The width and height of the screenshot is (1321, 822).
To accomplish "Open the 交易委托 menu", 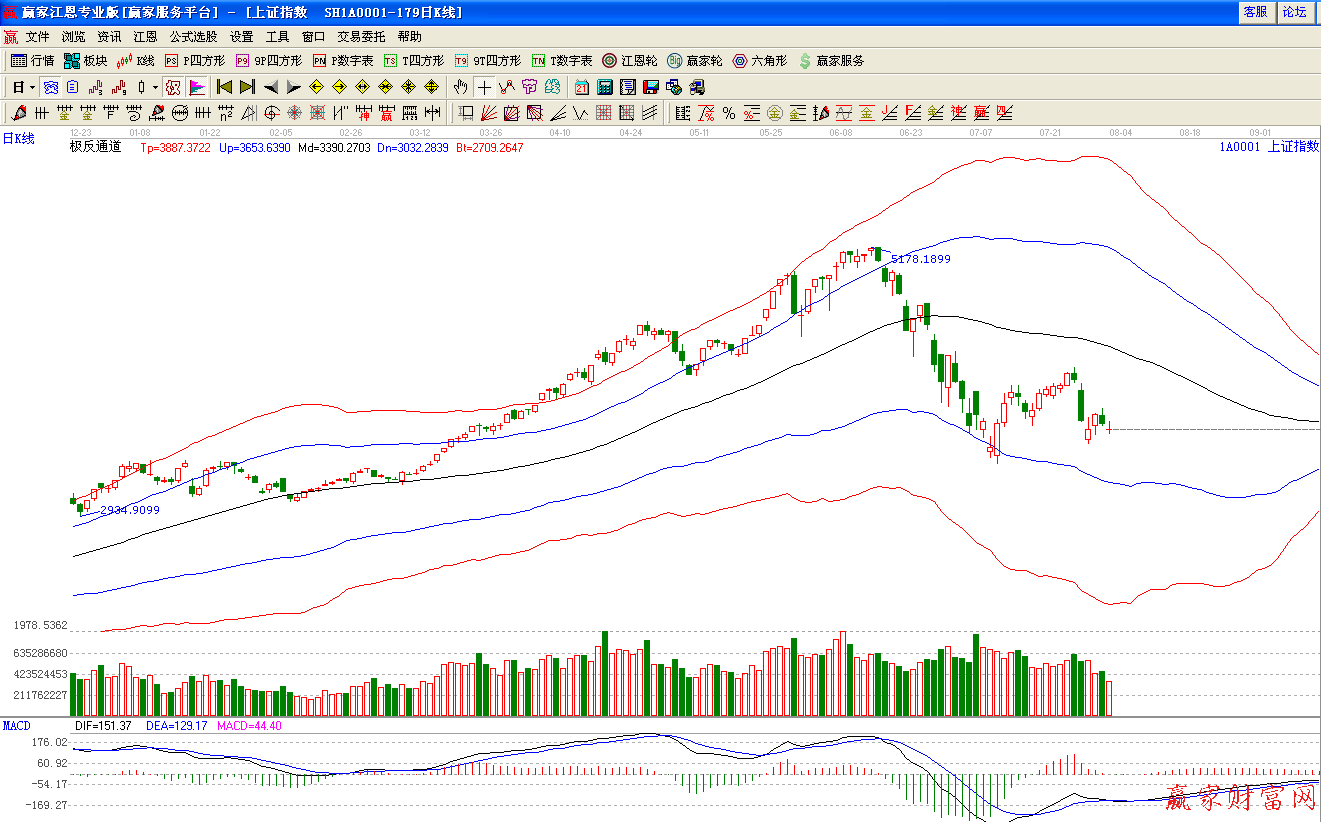I will (360, 37).
